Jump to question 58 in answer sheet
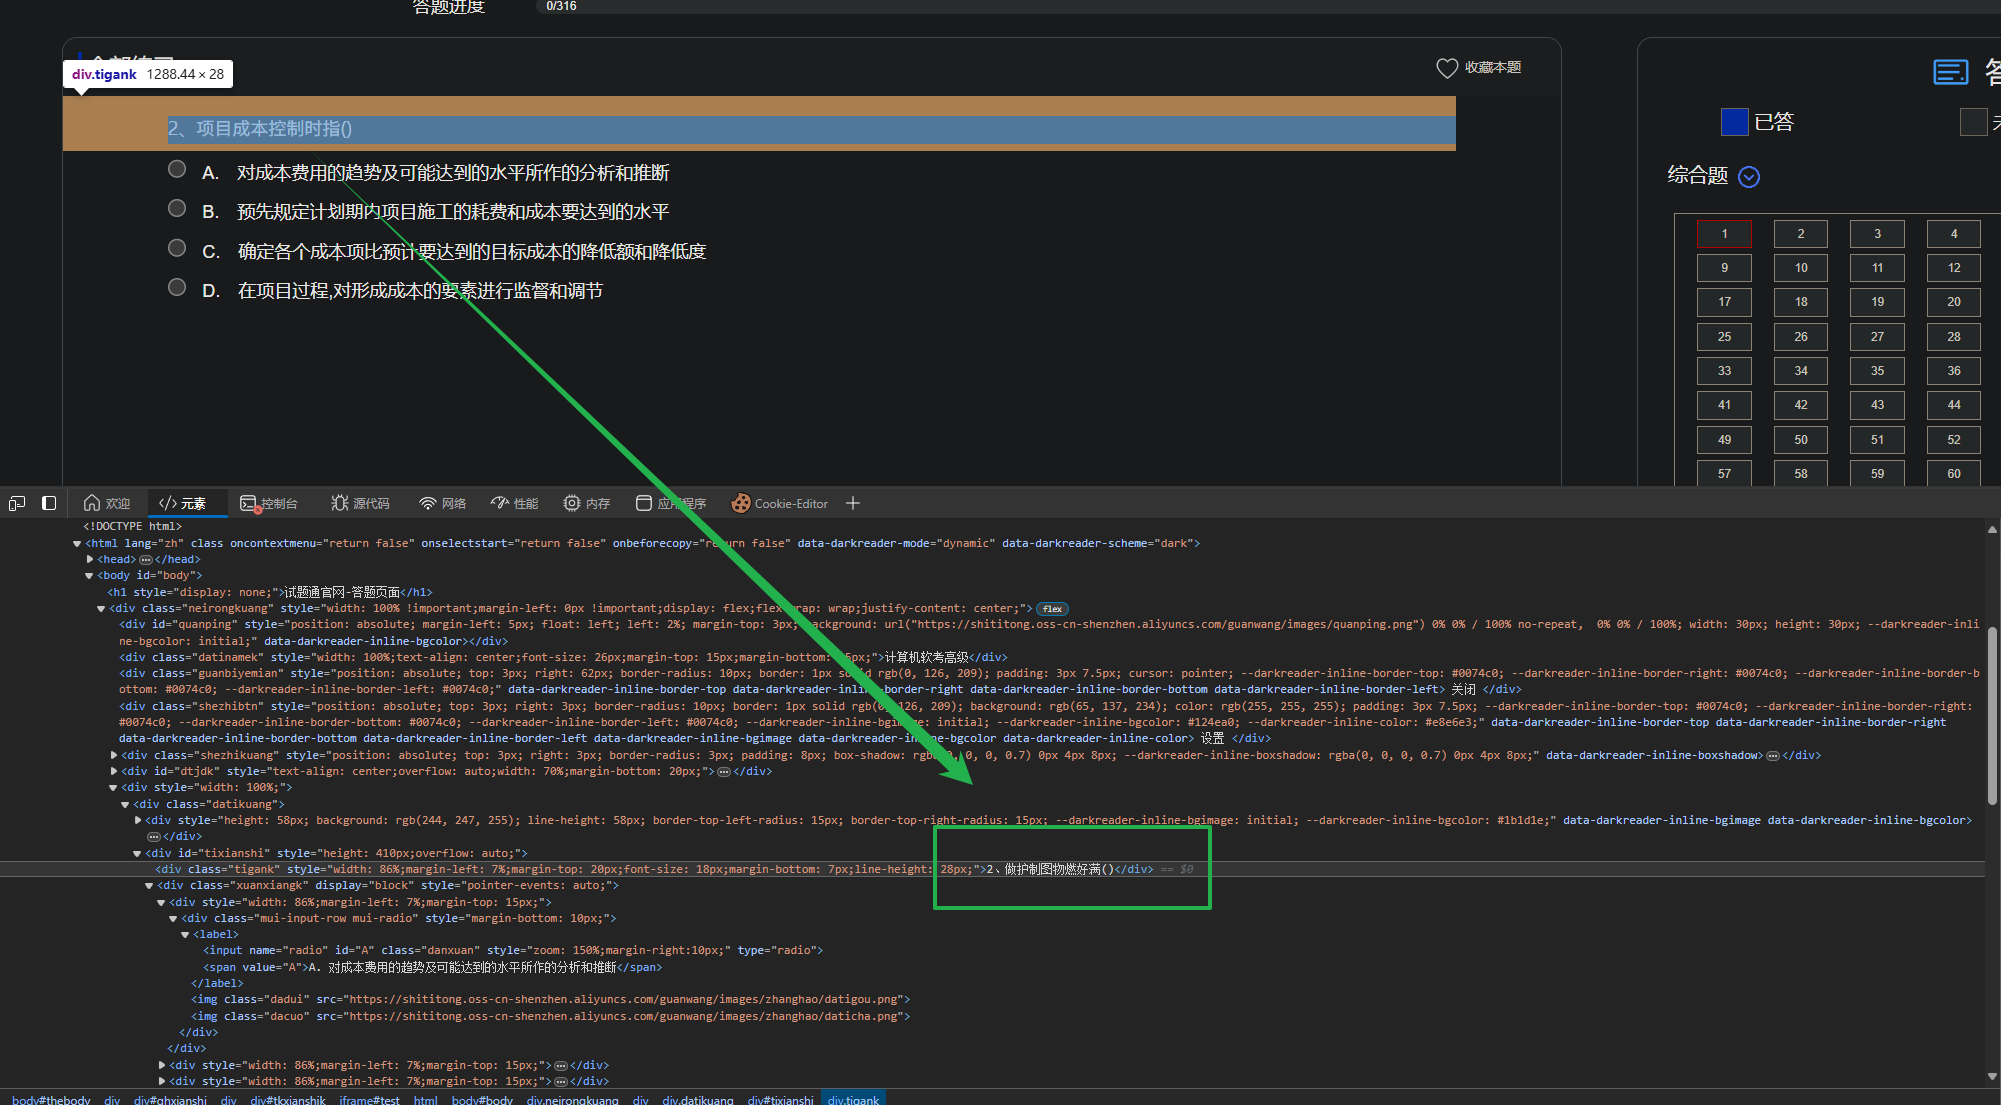This screenshot has width=2001, height=1105. pos(1801,474)
